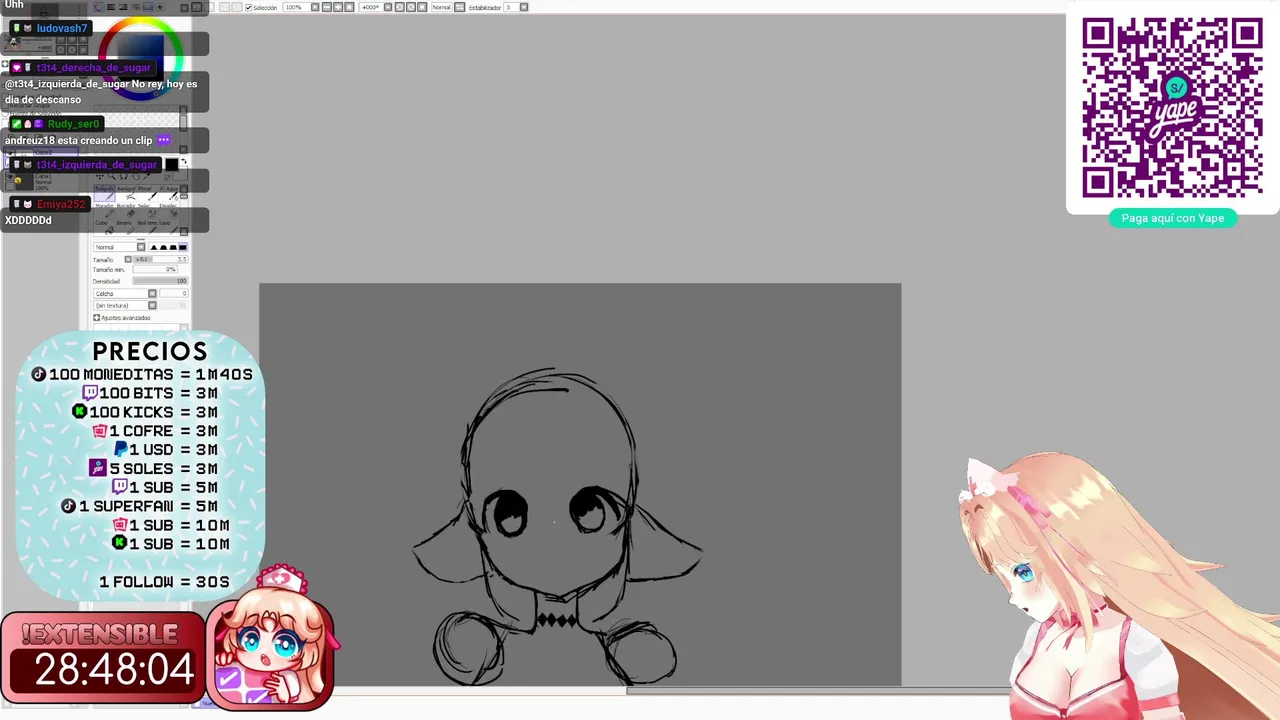Viewport: 1280px width, 720px height.
Task: Flip the canvas view horizontally
Action: [x=460, y=7]
